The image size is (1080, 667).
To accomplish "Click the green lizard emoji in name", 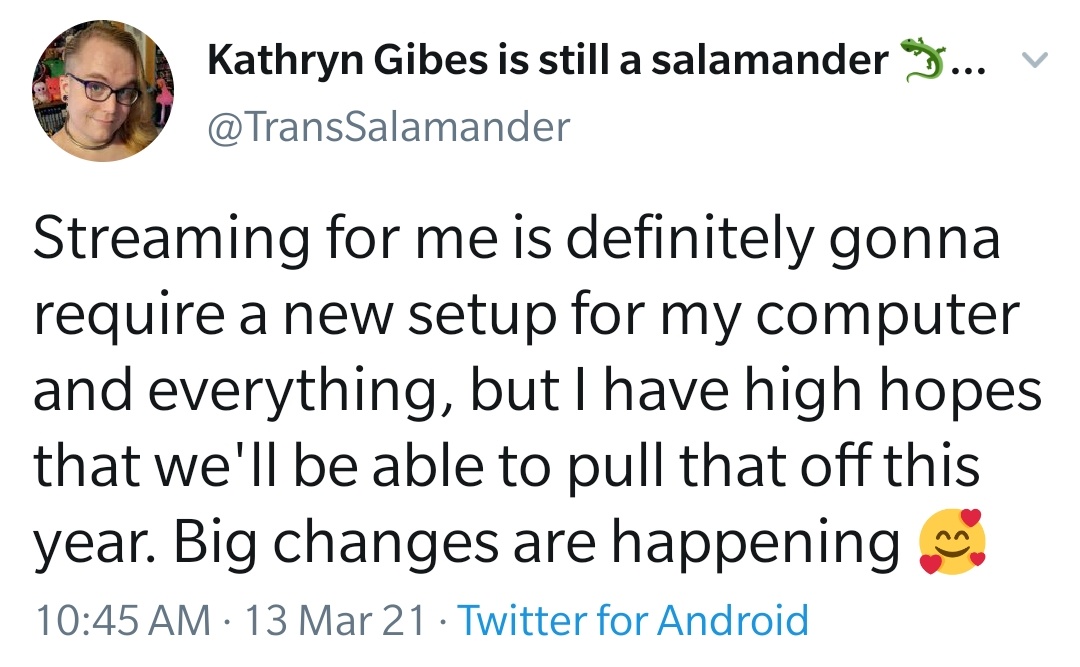I will pos(924,61).
